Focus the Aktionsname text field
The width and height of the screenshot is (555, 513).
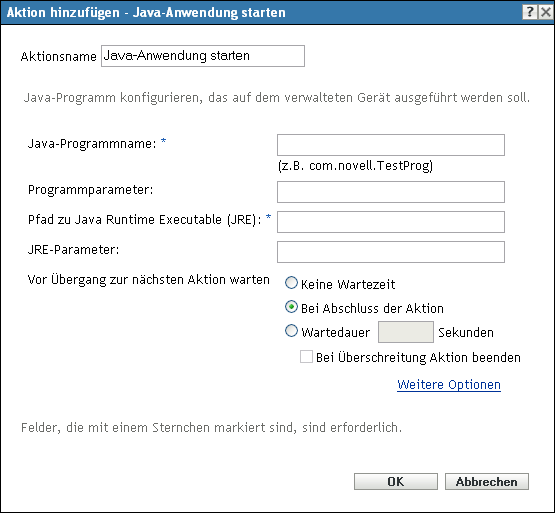click(x=203, y=56)
